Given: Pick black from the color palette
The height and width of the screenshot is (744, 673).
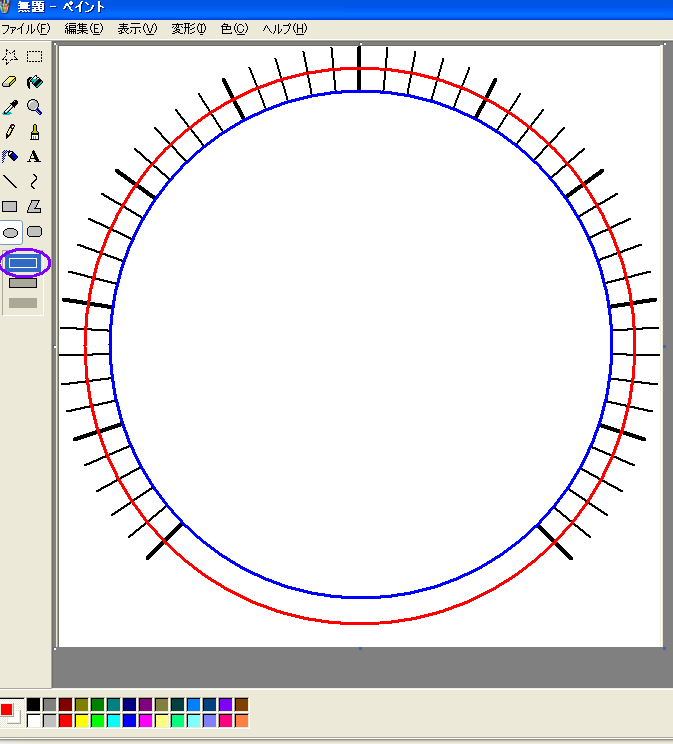Looking at the screenshot, I should 33,704.
